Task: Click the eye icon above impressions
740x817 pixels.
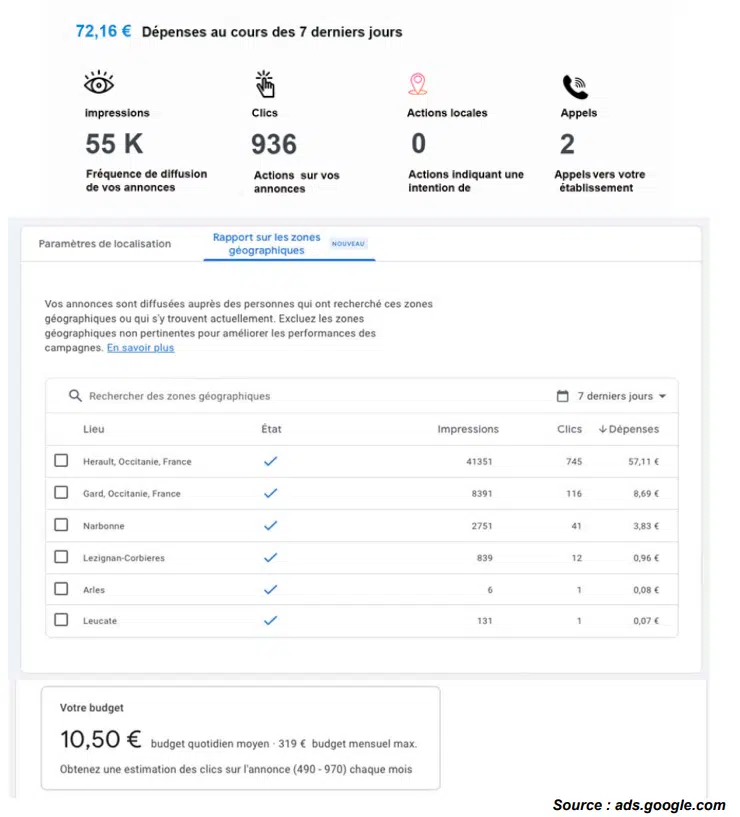Action: 99,84
